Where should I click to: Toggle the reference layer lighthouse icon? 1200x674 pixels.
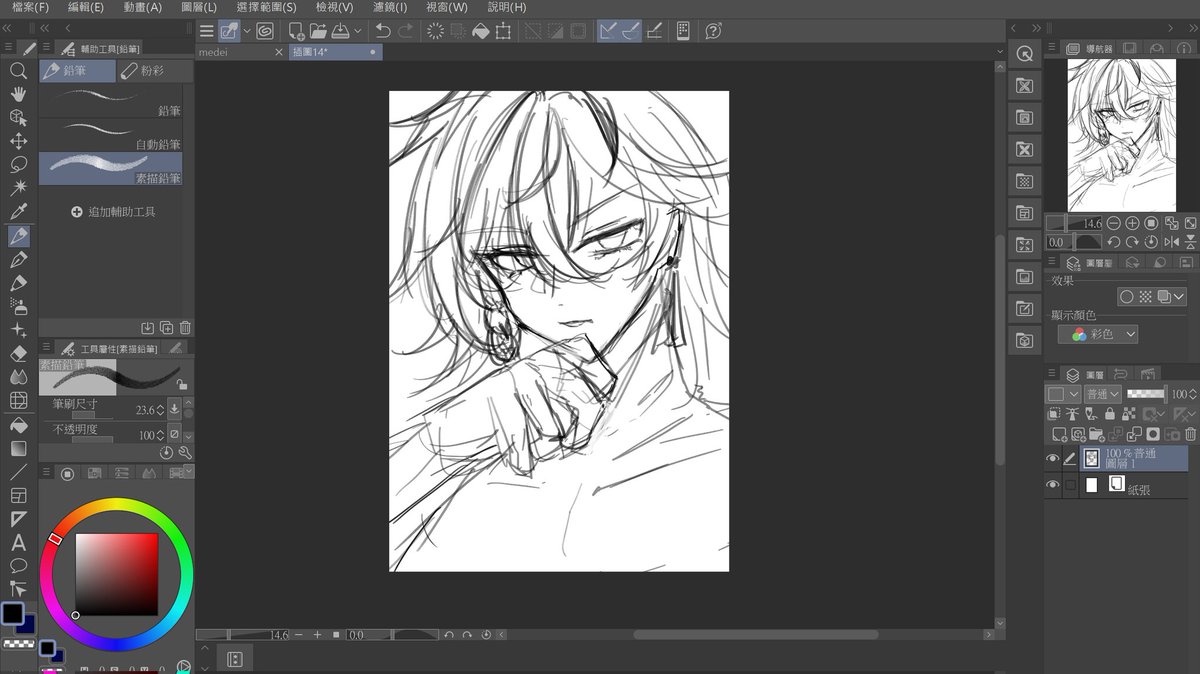tap(1074, 414)
